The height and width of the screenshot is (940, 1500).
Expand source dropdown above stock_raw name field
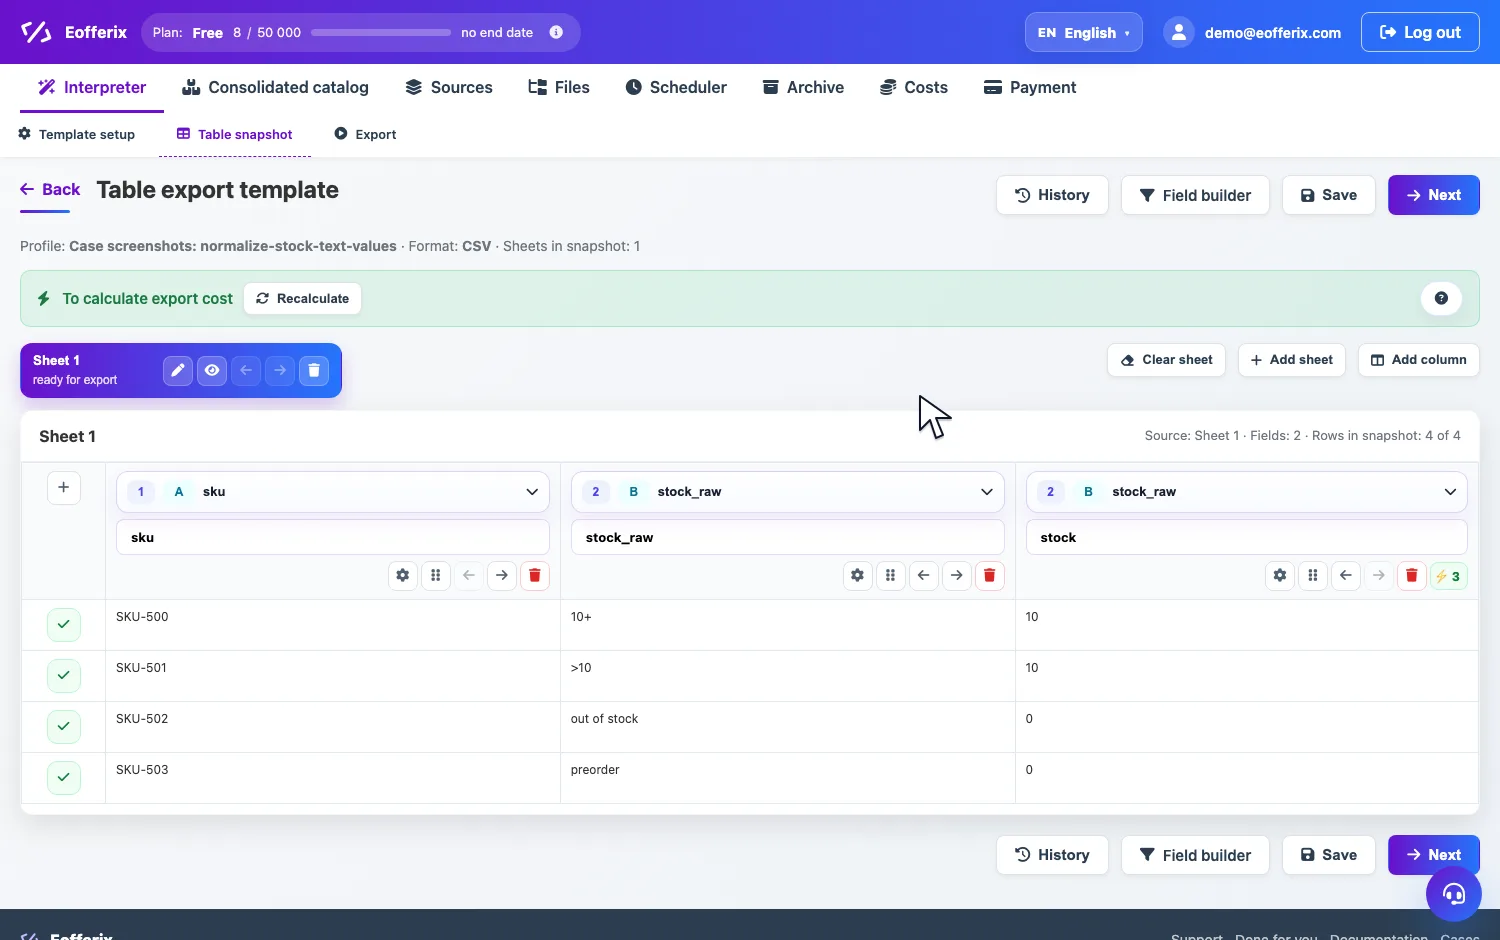[788, 491]
